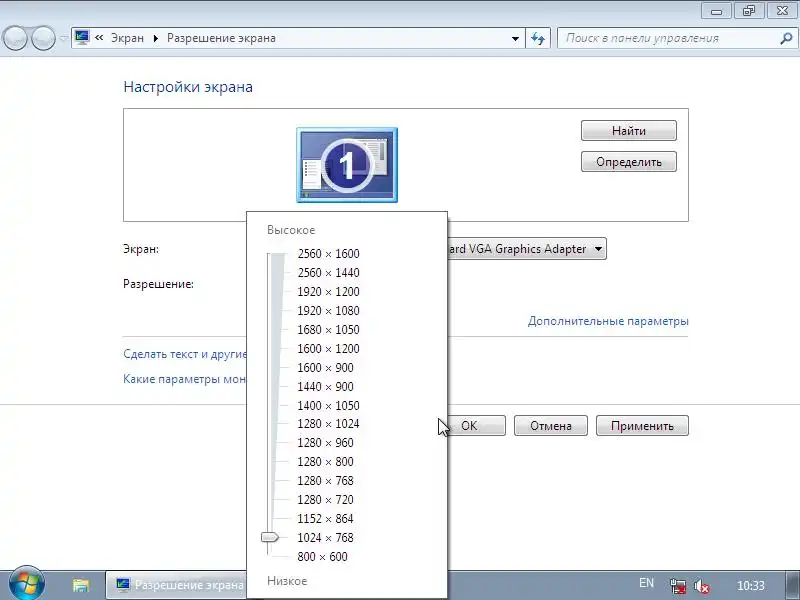Open Дополнительные параметры link
Viewport: 800px width, 600px height.
(x=608, y=321)
